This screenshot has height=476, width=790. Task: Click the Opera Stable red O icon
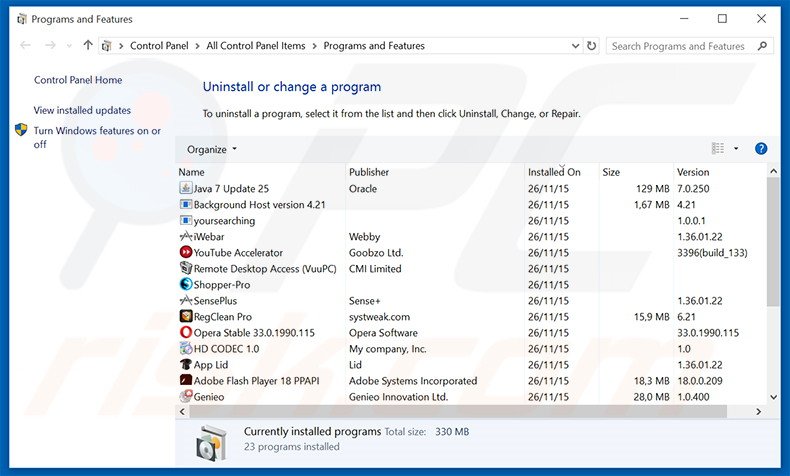point(186,332)
